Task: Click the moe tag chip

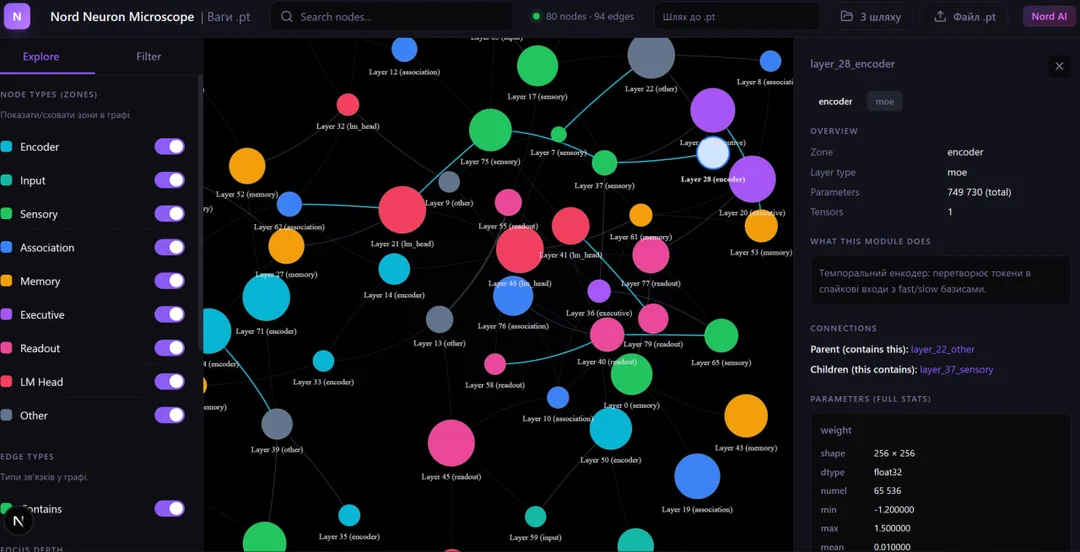Action: [884, 101]
